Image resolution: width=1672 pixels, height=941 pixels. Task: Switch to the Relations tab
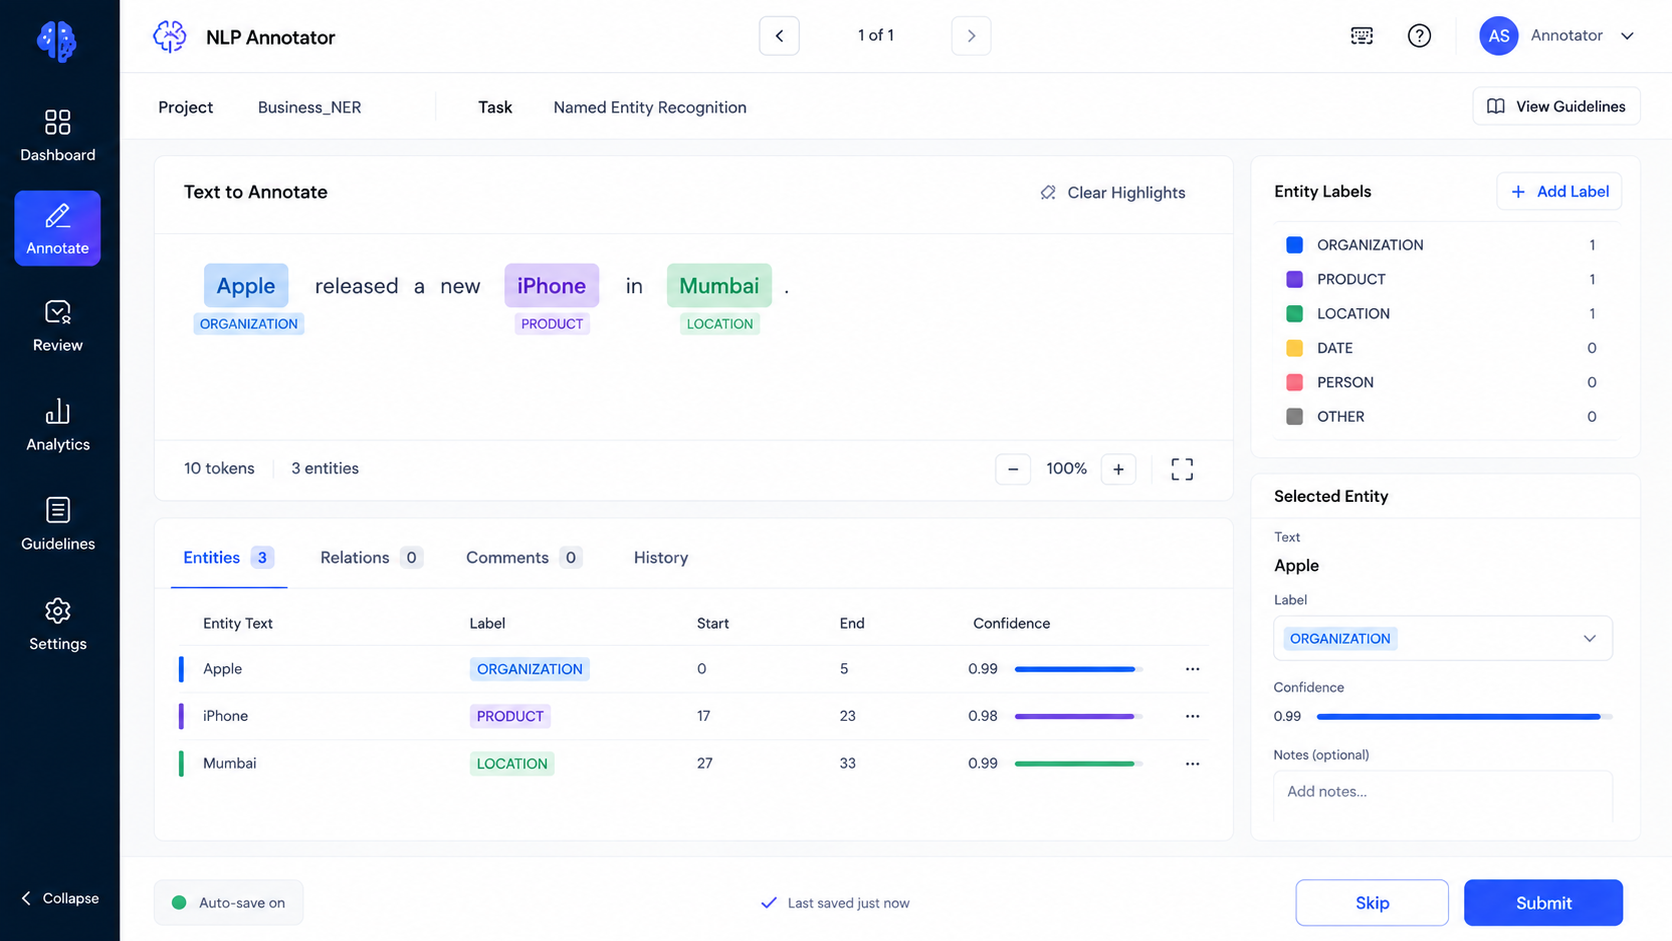click(371, 558)
